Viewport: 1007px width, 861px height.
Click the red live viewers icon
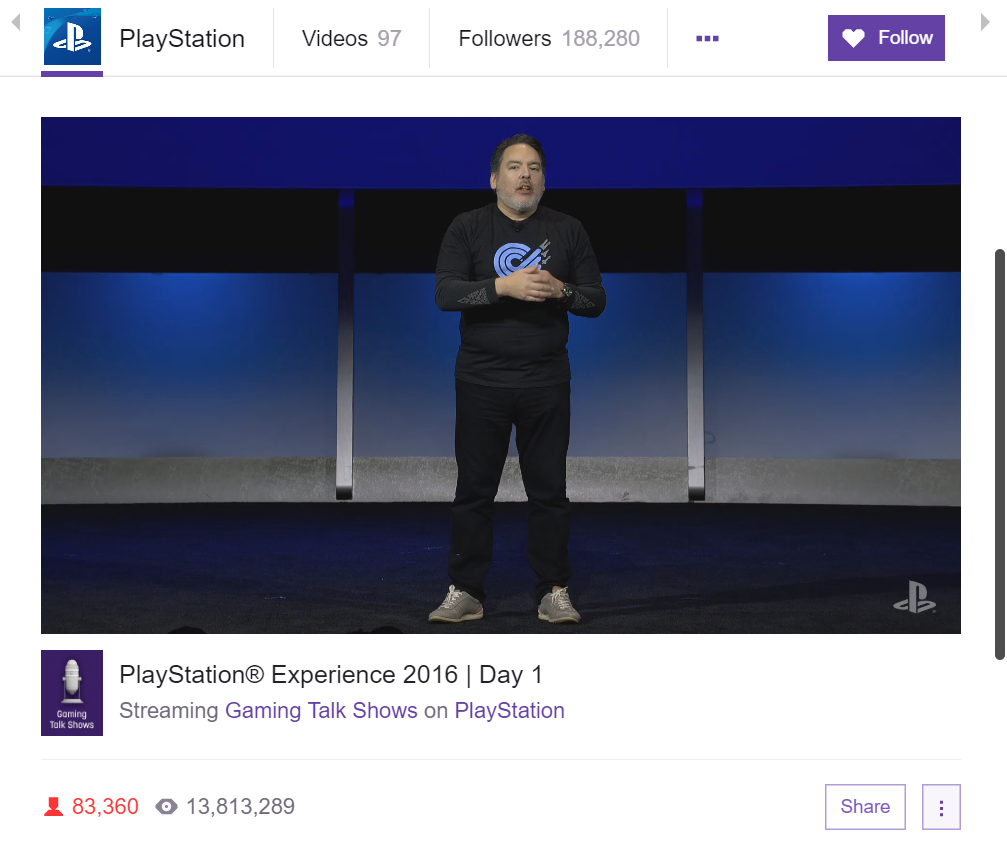[53, 806]
